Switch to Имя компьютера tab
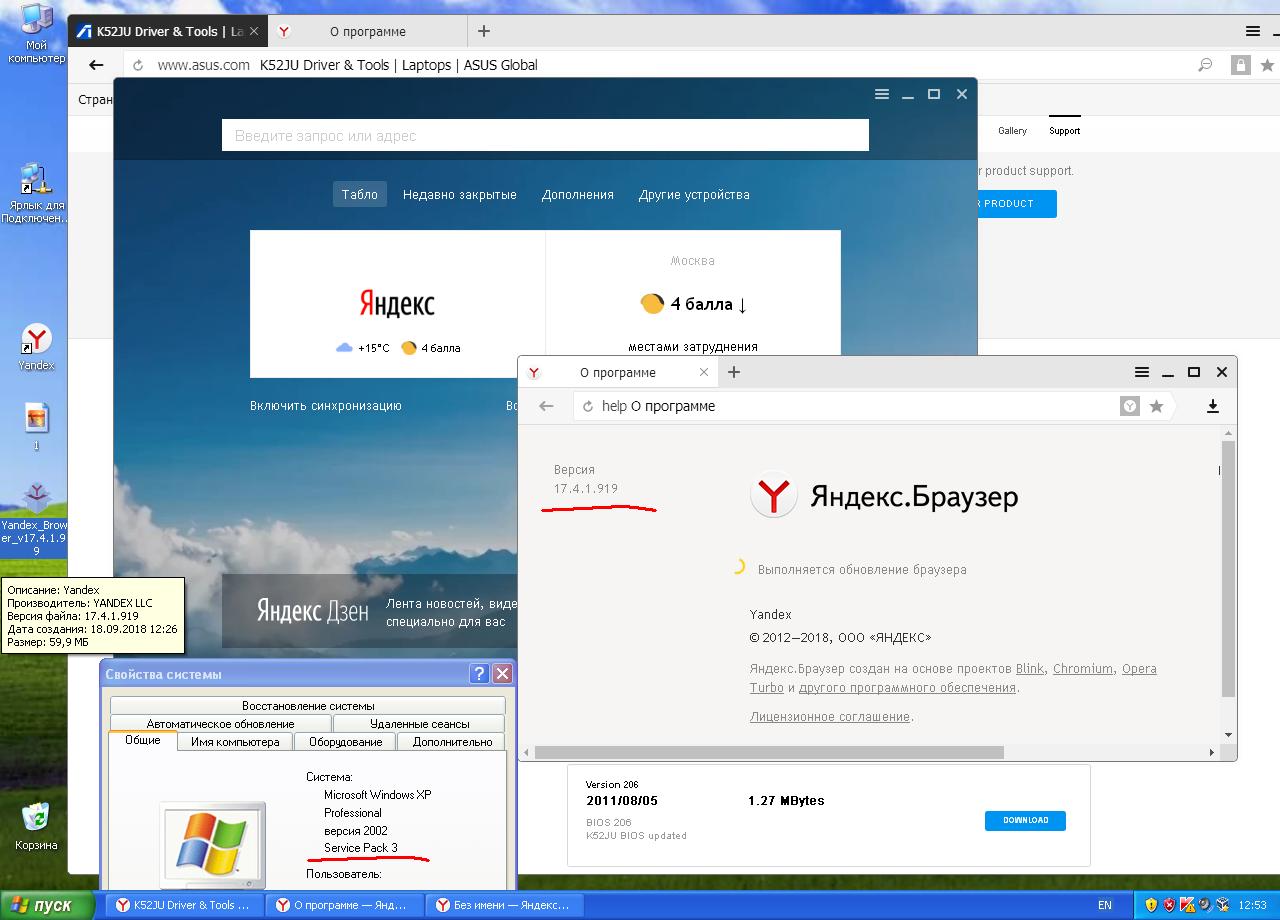 pos(235,742)
